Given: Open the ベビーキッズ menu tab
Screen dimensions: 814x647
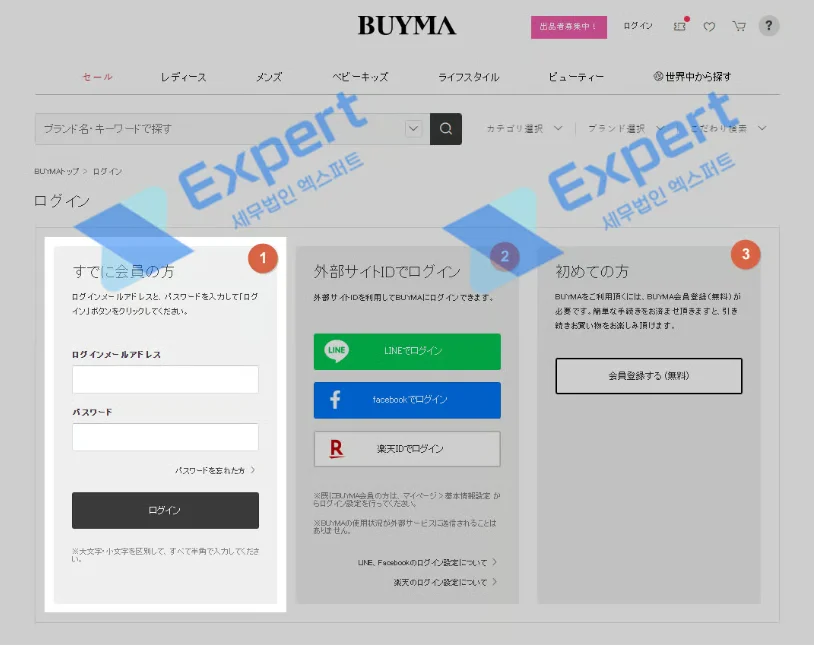Looking at the screenshot, I should [x=360, y=77].
